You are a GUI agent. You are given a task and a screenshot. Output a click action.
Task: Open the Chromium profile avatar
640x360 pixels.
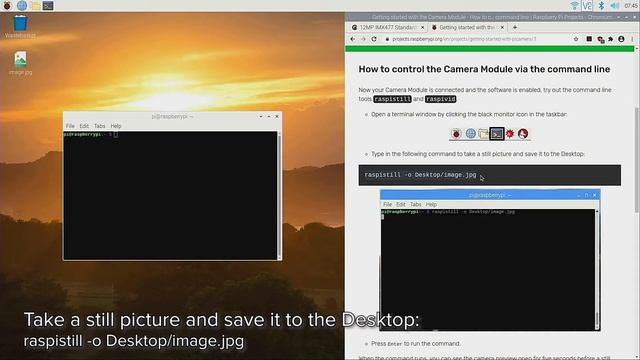621,39
